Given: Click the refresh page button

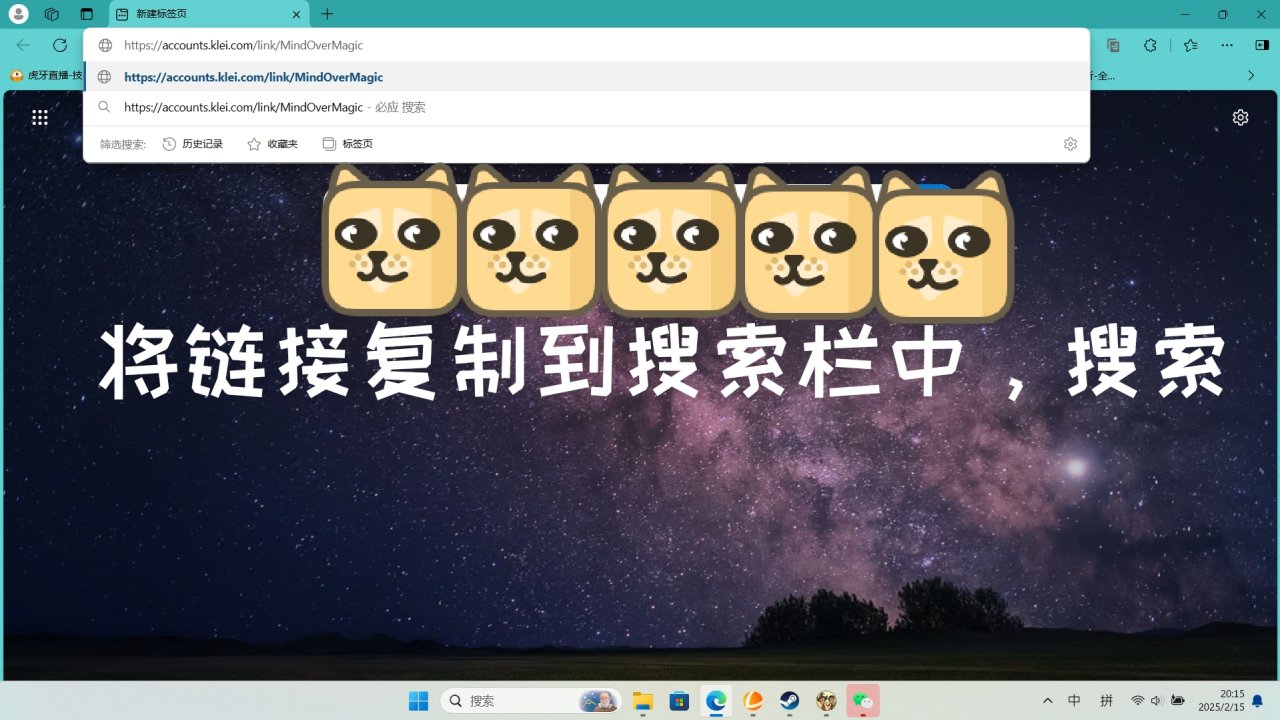Looking at the screenshot, I should click(x=60, y=45).
